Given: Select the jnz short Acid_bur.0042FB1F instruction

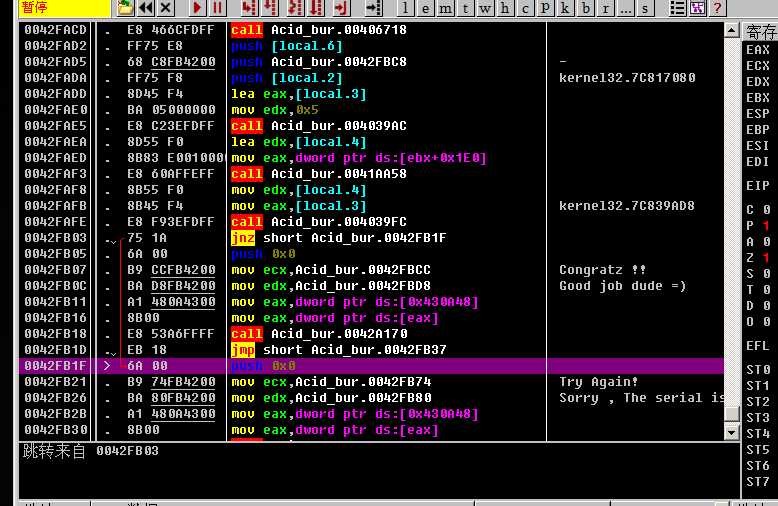Looking at the screenshot, I should (338, 238).
